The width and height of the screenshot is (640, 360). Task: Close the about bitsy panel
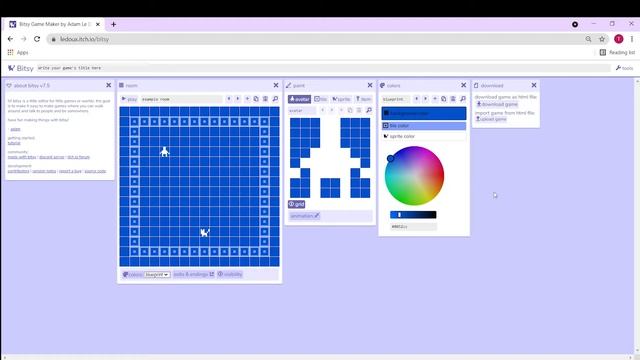tap(109, 85)
